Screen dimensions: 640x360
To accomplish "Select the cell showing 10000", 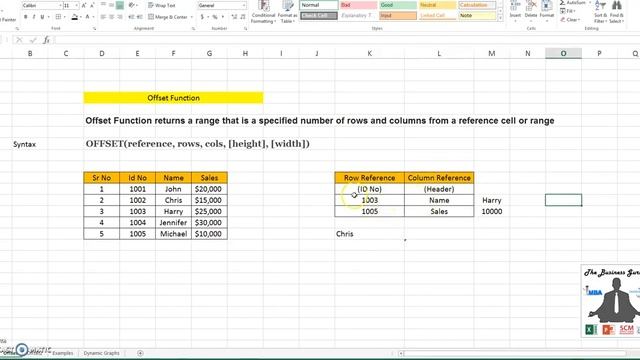I will click(491, 211).
